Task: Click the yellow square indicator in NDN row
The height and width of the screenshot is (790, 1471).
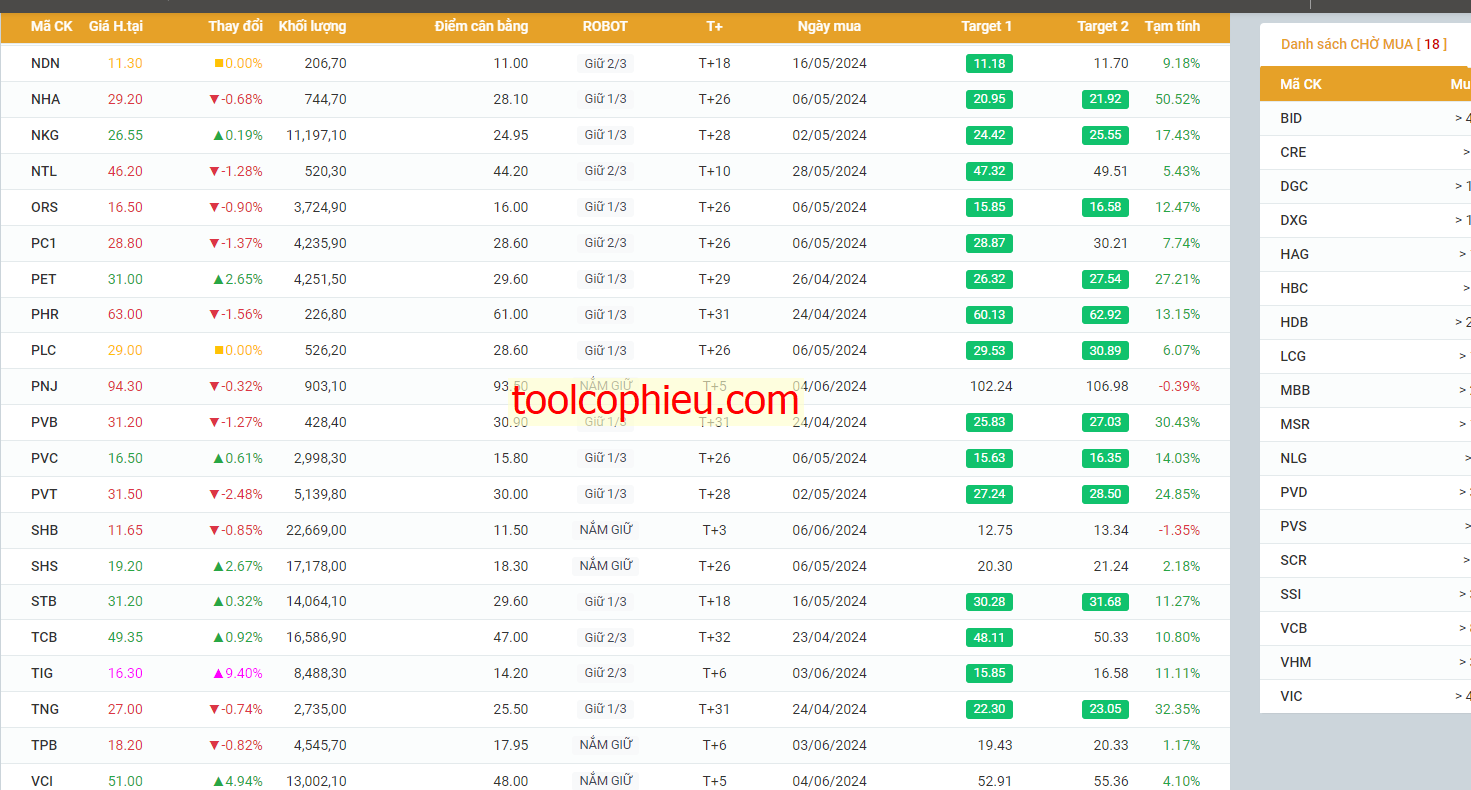Action: (x=219, y=63)
